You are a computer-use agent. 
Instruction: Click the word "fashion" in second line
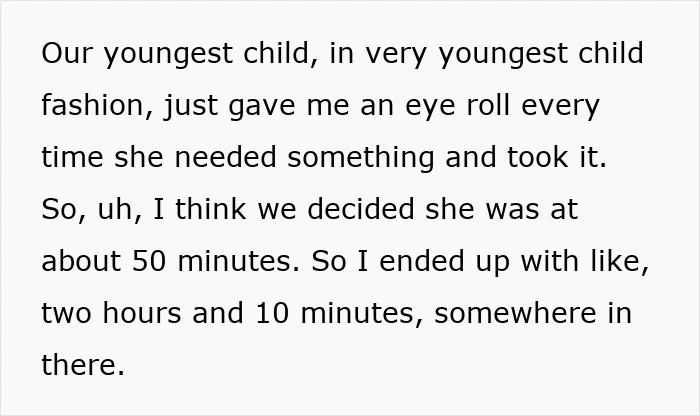click(x=92, y=105)
